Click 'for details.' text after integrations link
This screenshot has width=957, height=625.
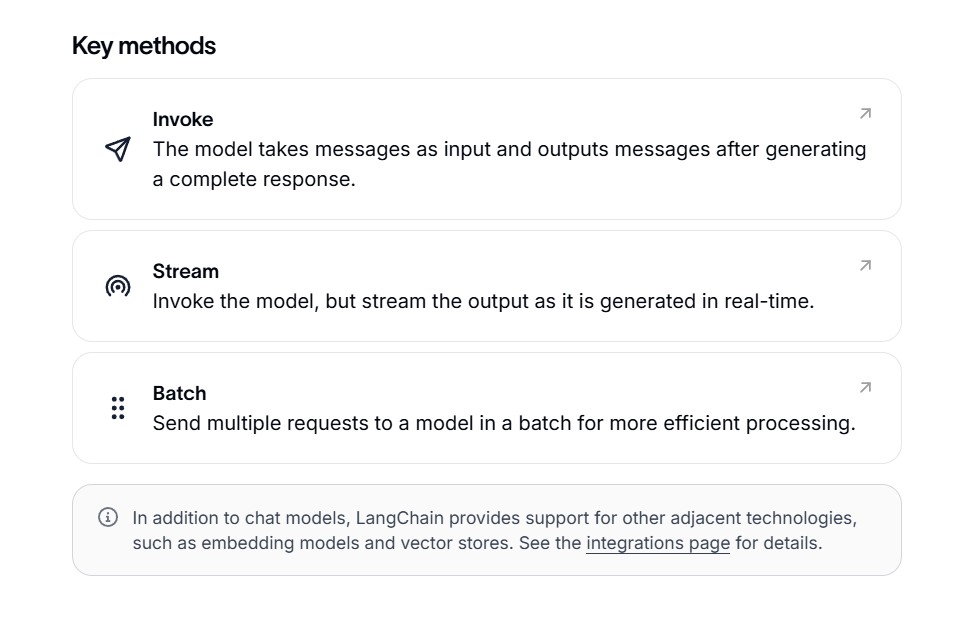click(779, 543)
